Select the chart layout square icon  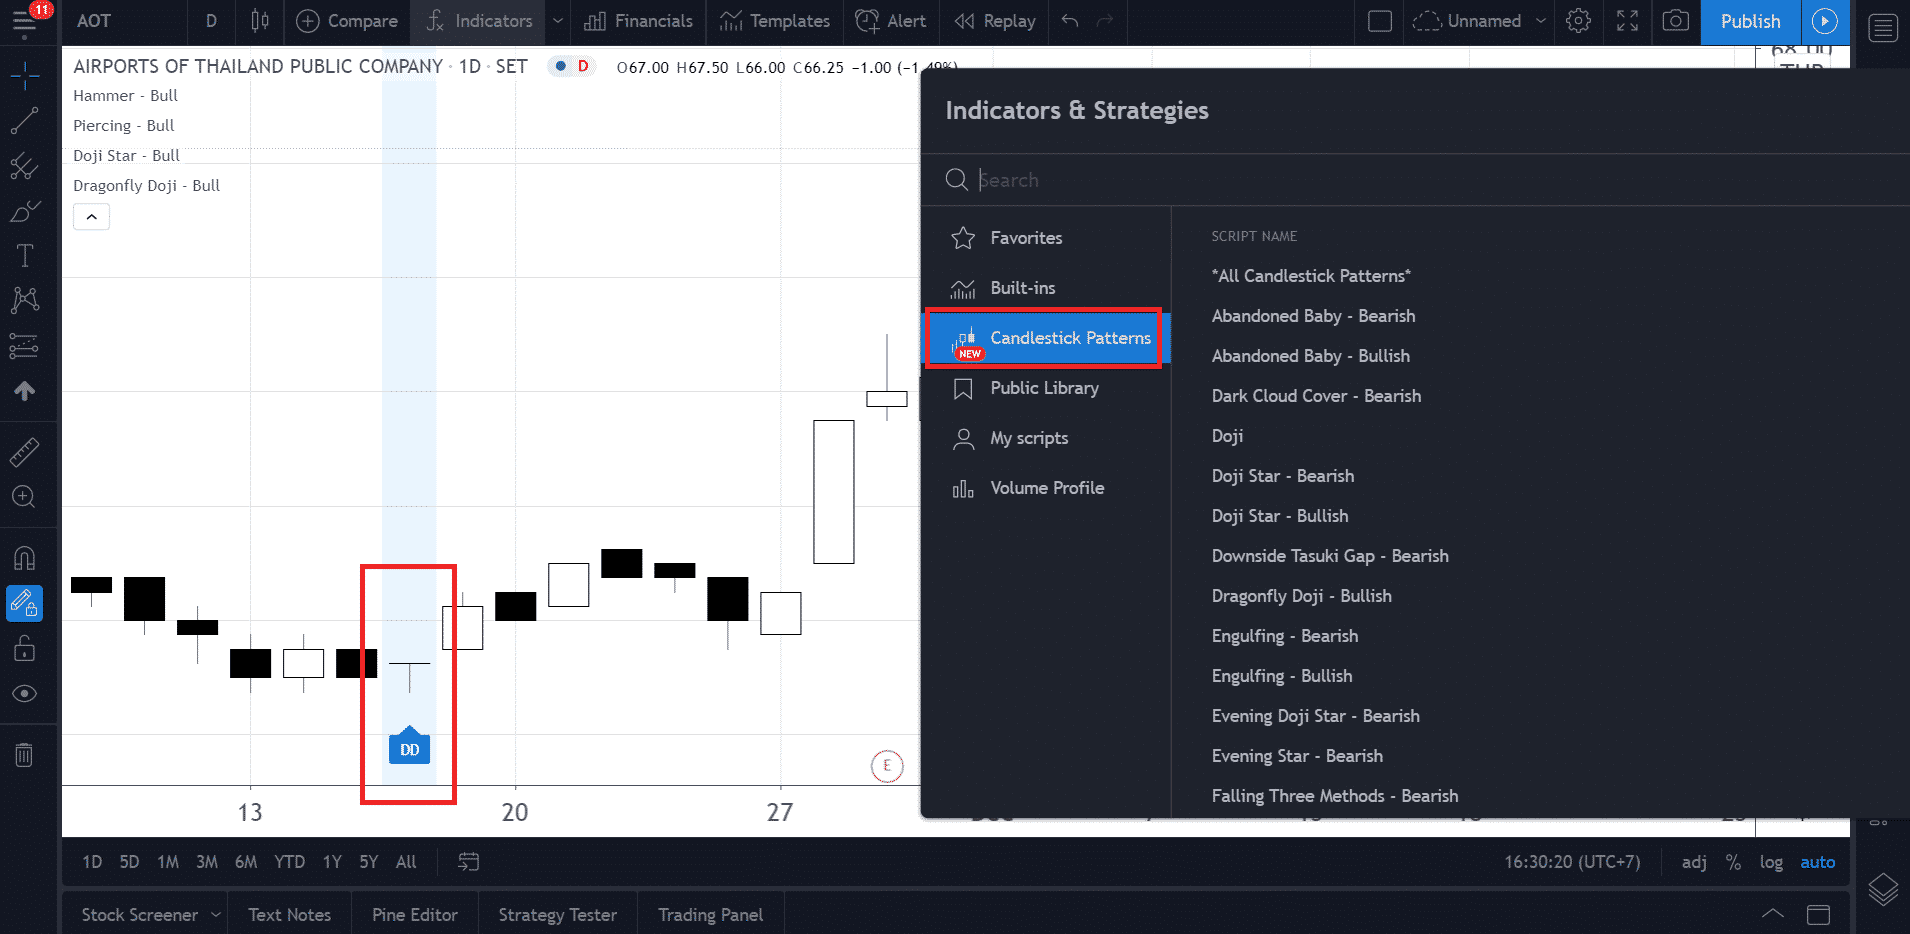1380,21
